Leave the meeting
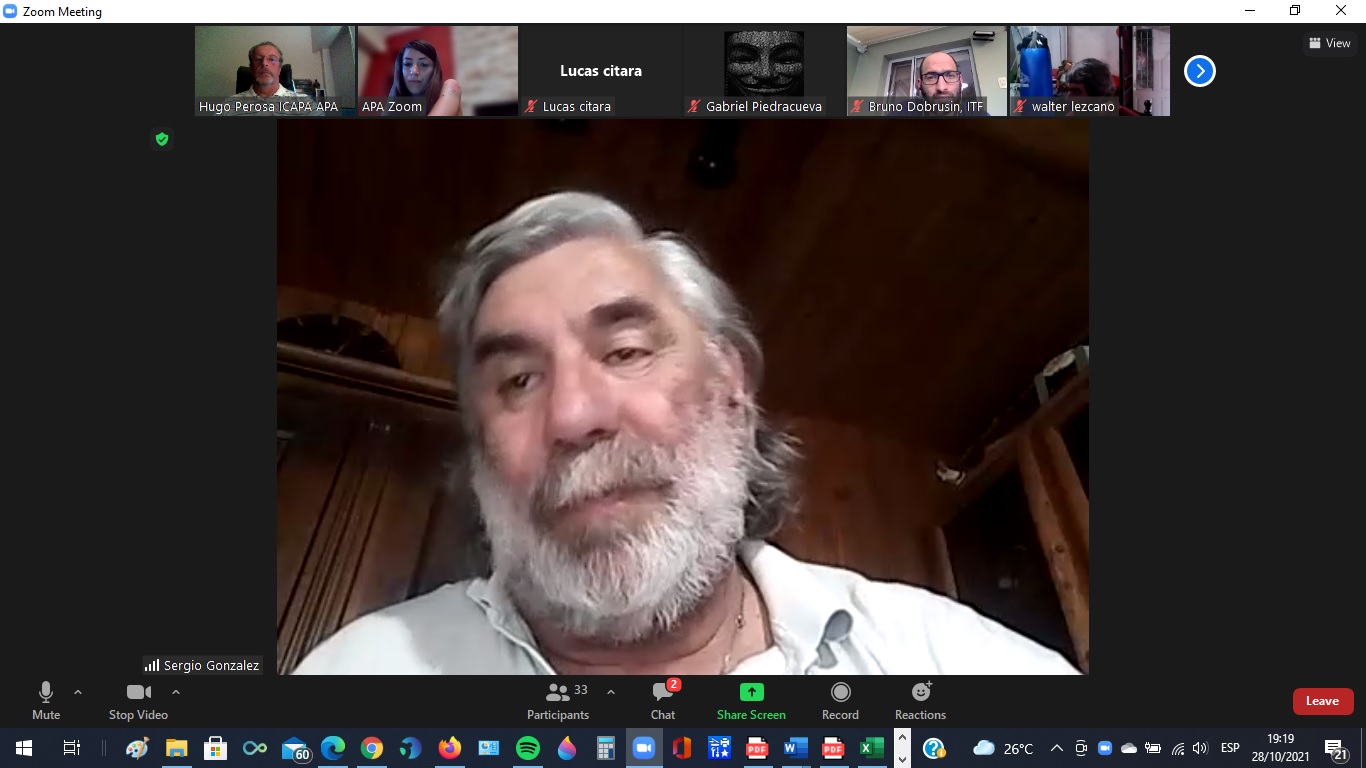 click(x=1322, y=701)
